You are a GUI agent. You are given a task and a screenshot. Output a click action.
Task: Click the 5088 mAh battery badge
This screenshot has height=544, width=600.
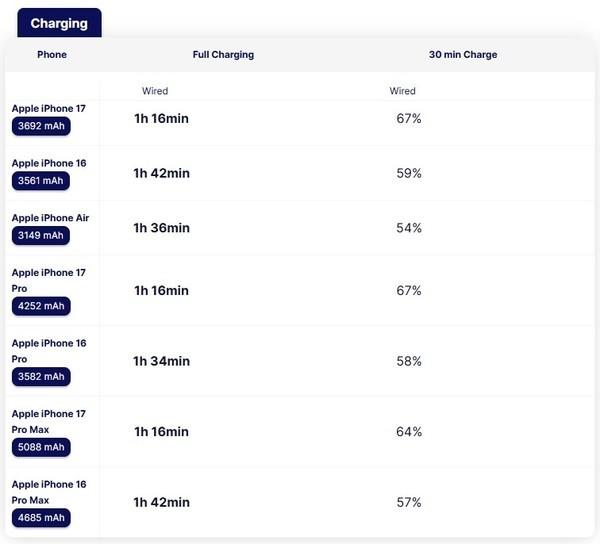(41, 447)
